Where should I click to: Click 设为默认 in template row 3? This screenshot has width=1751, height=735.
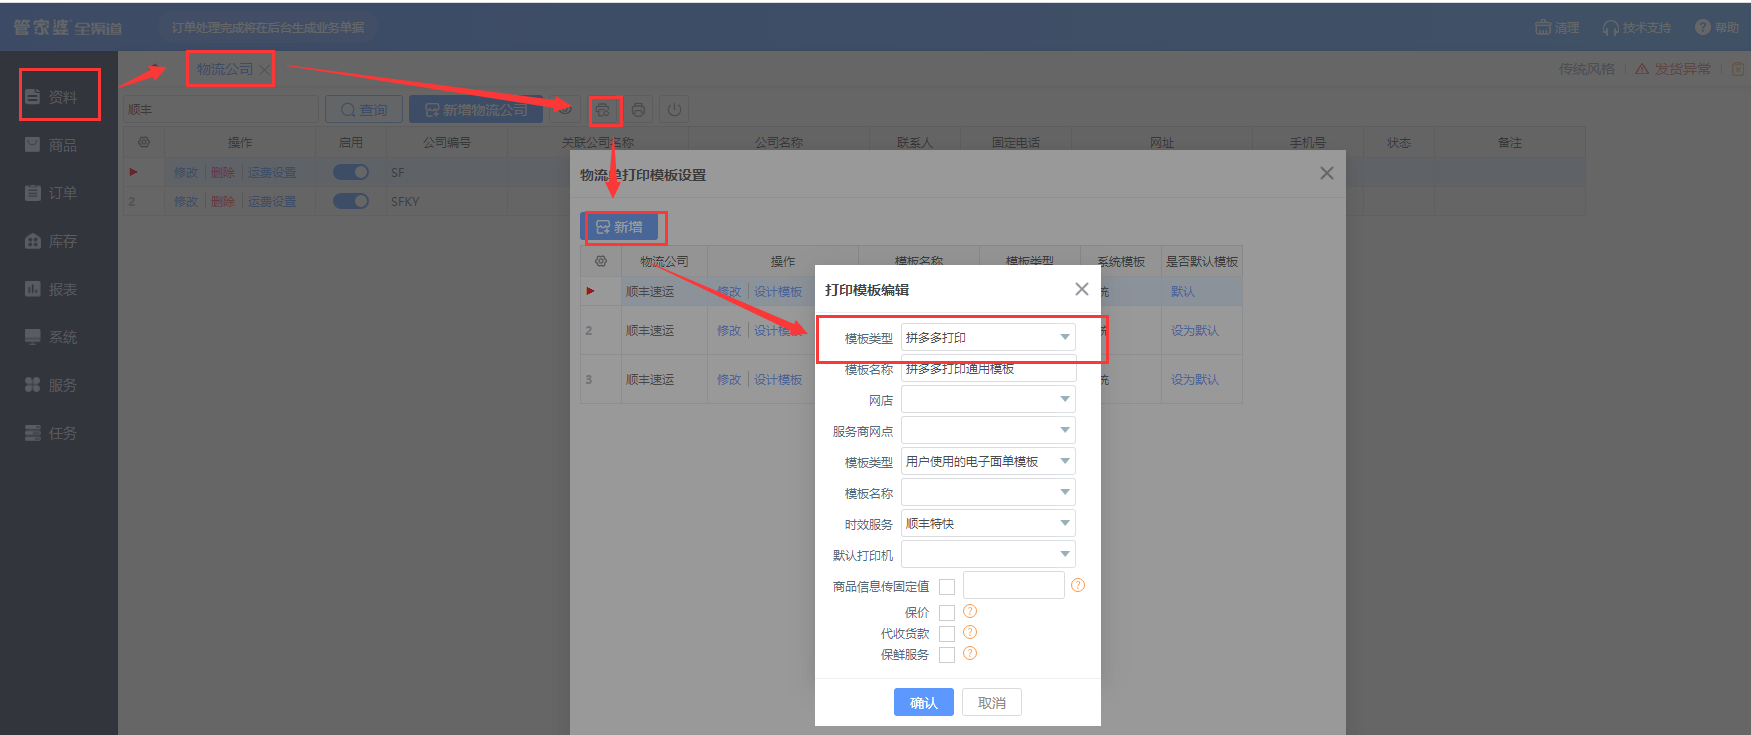coord(1195,379)
